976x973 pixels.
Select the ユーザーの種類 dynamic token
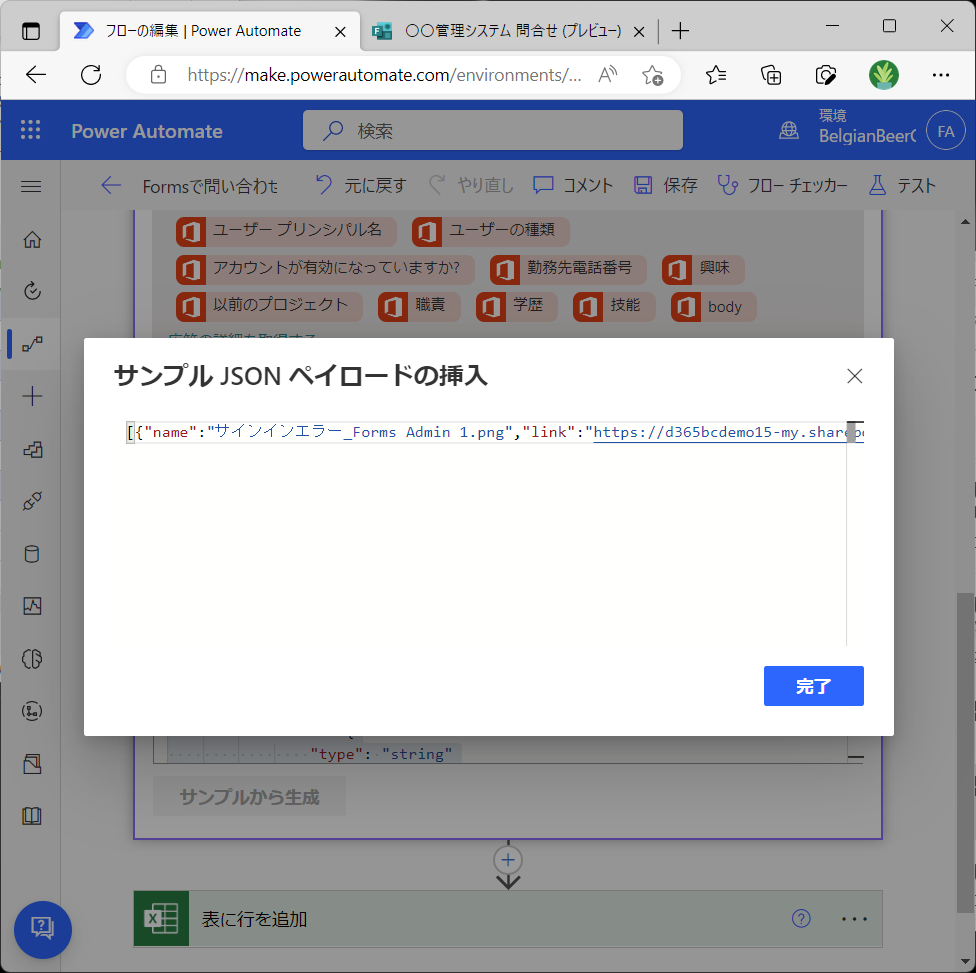pyautogui.click(x=490, y=232)
